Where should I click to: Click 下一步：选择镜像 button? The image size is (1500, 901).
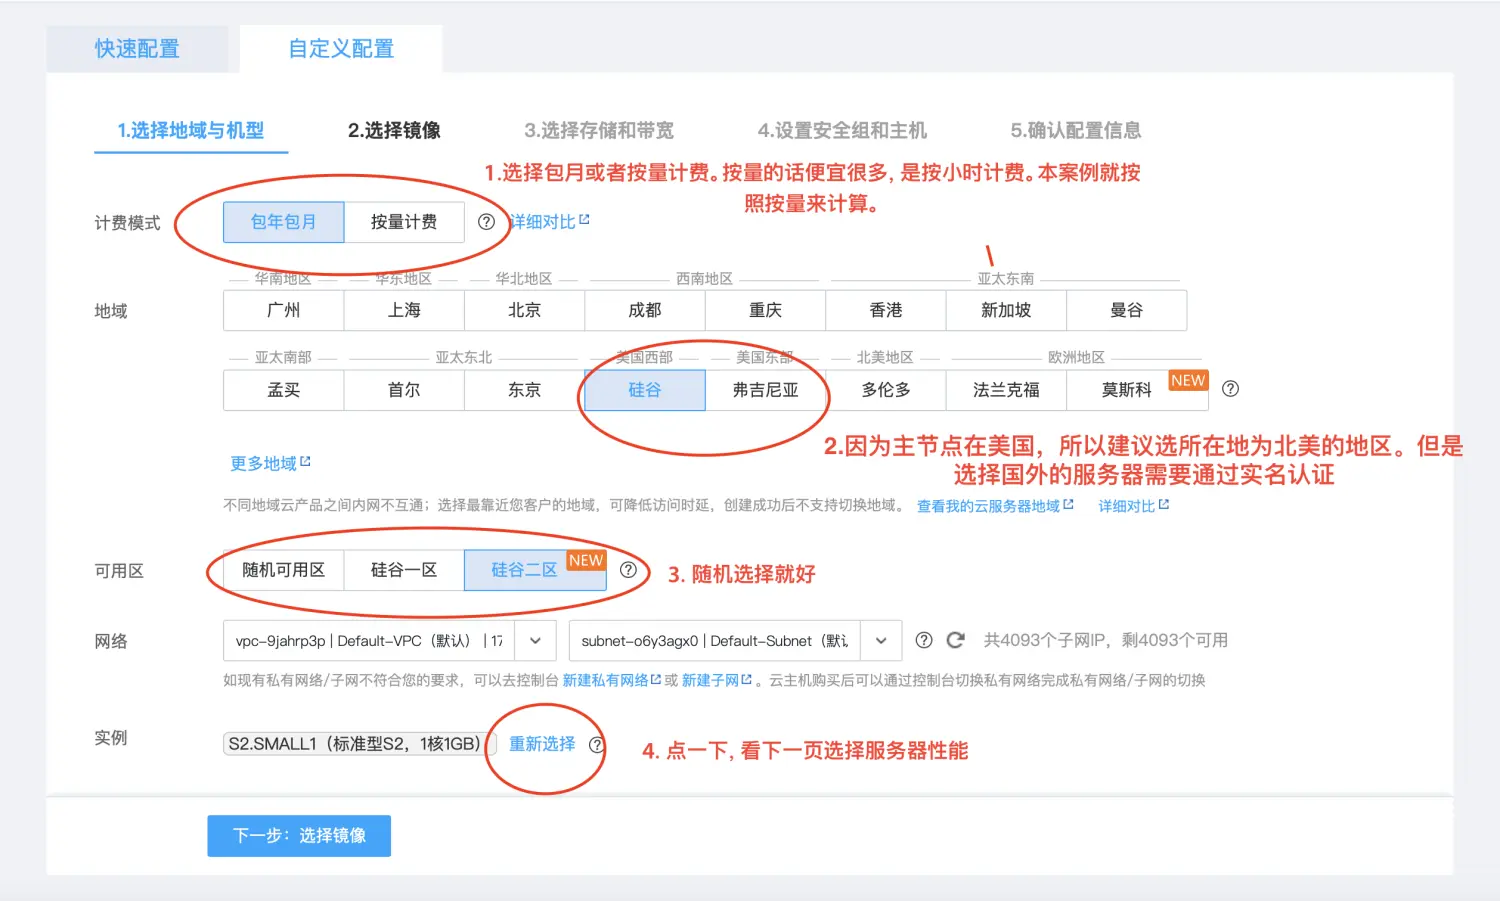point(299,836)
